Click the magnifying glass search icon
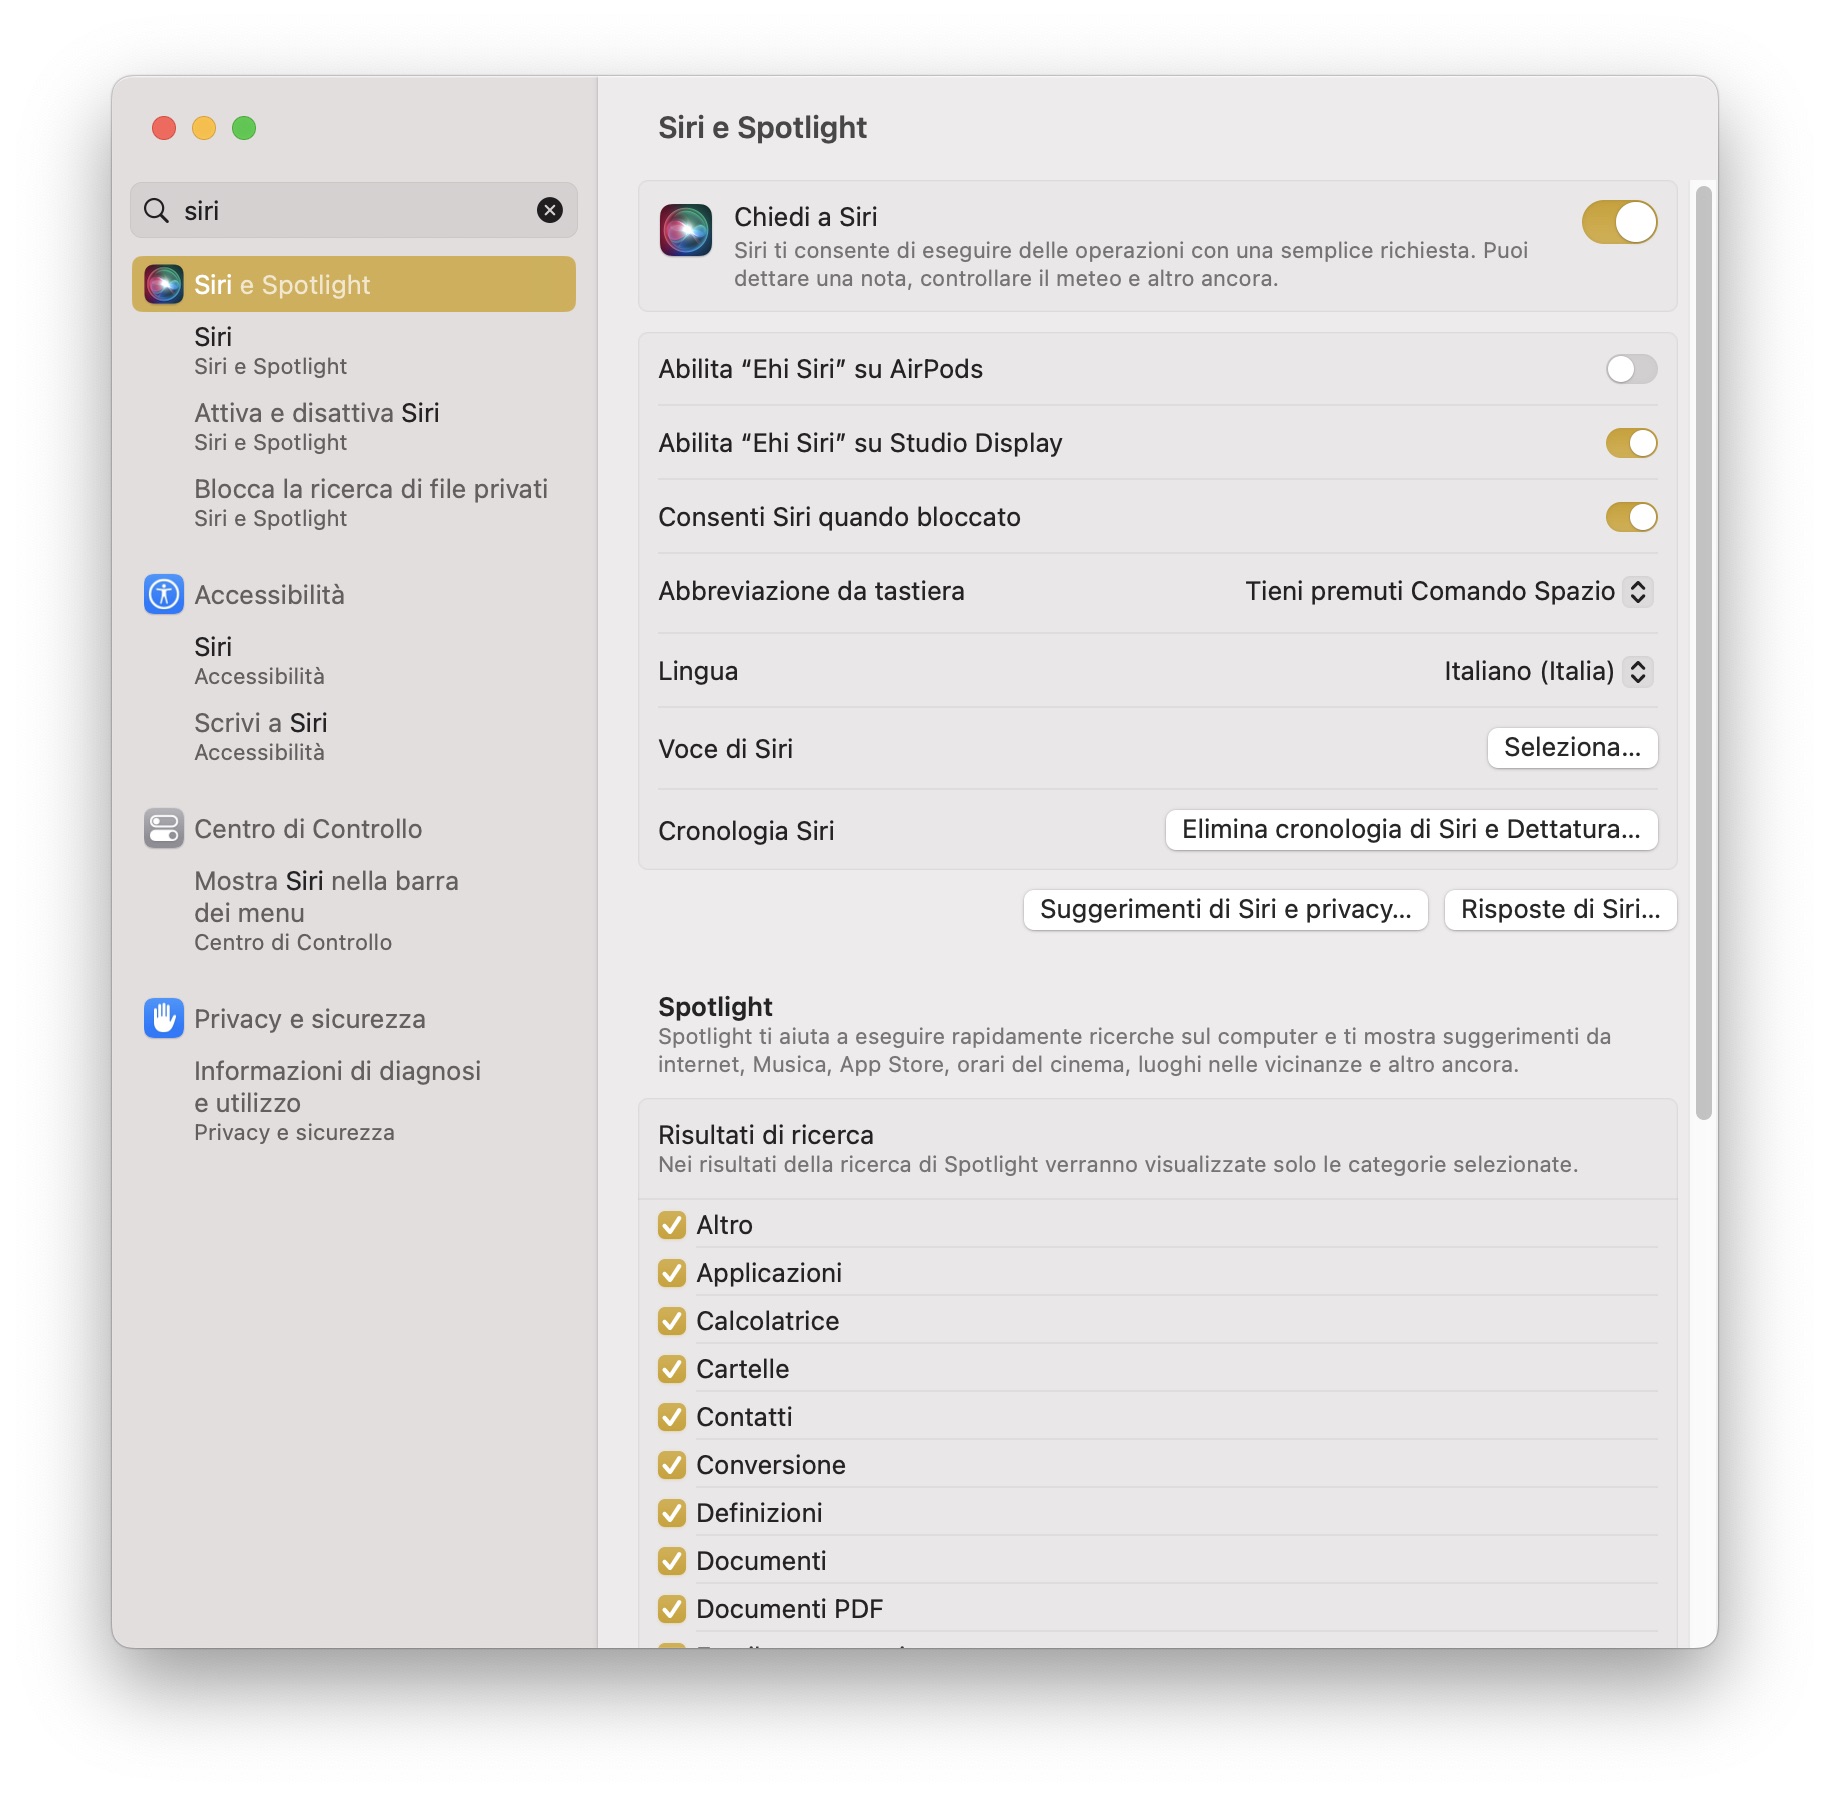This screenshot has height=1796, width=1830. (156, 210)
